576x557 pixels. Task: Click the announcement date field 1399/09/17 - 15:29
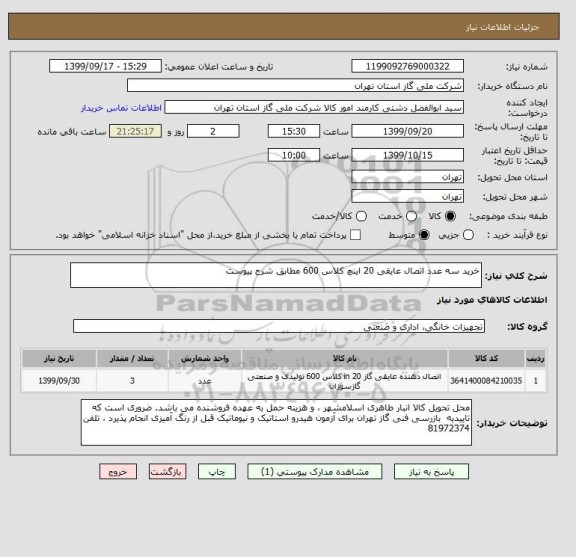tap(105, 67)
